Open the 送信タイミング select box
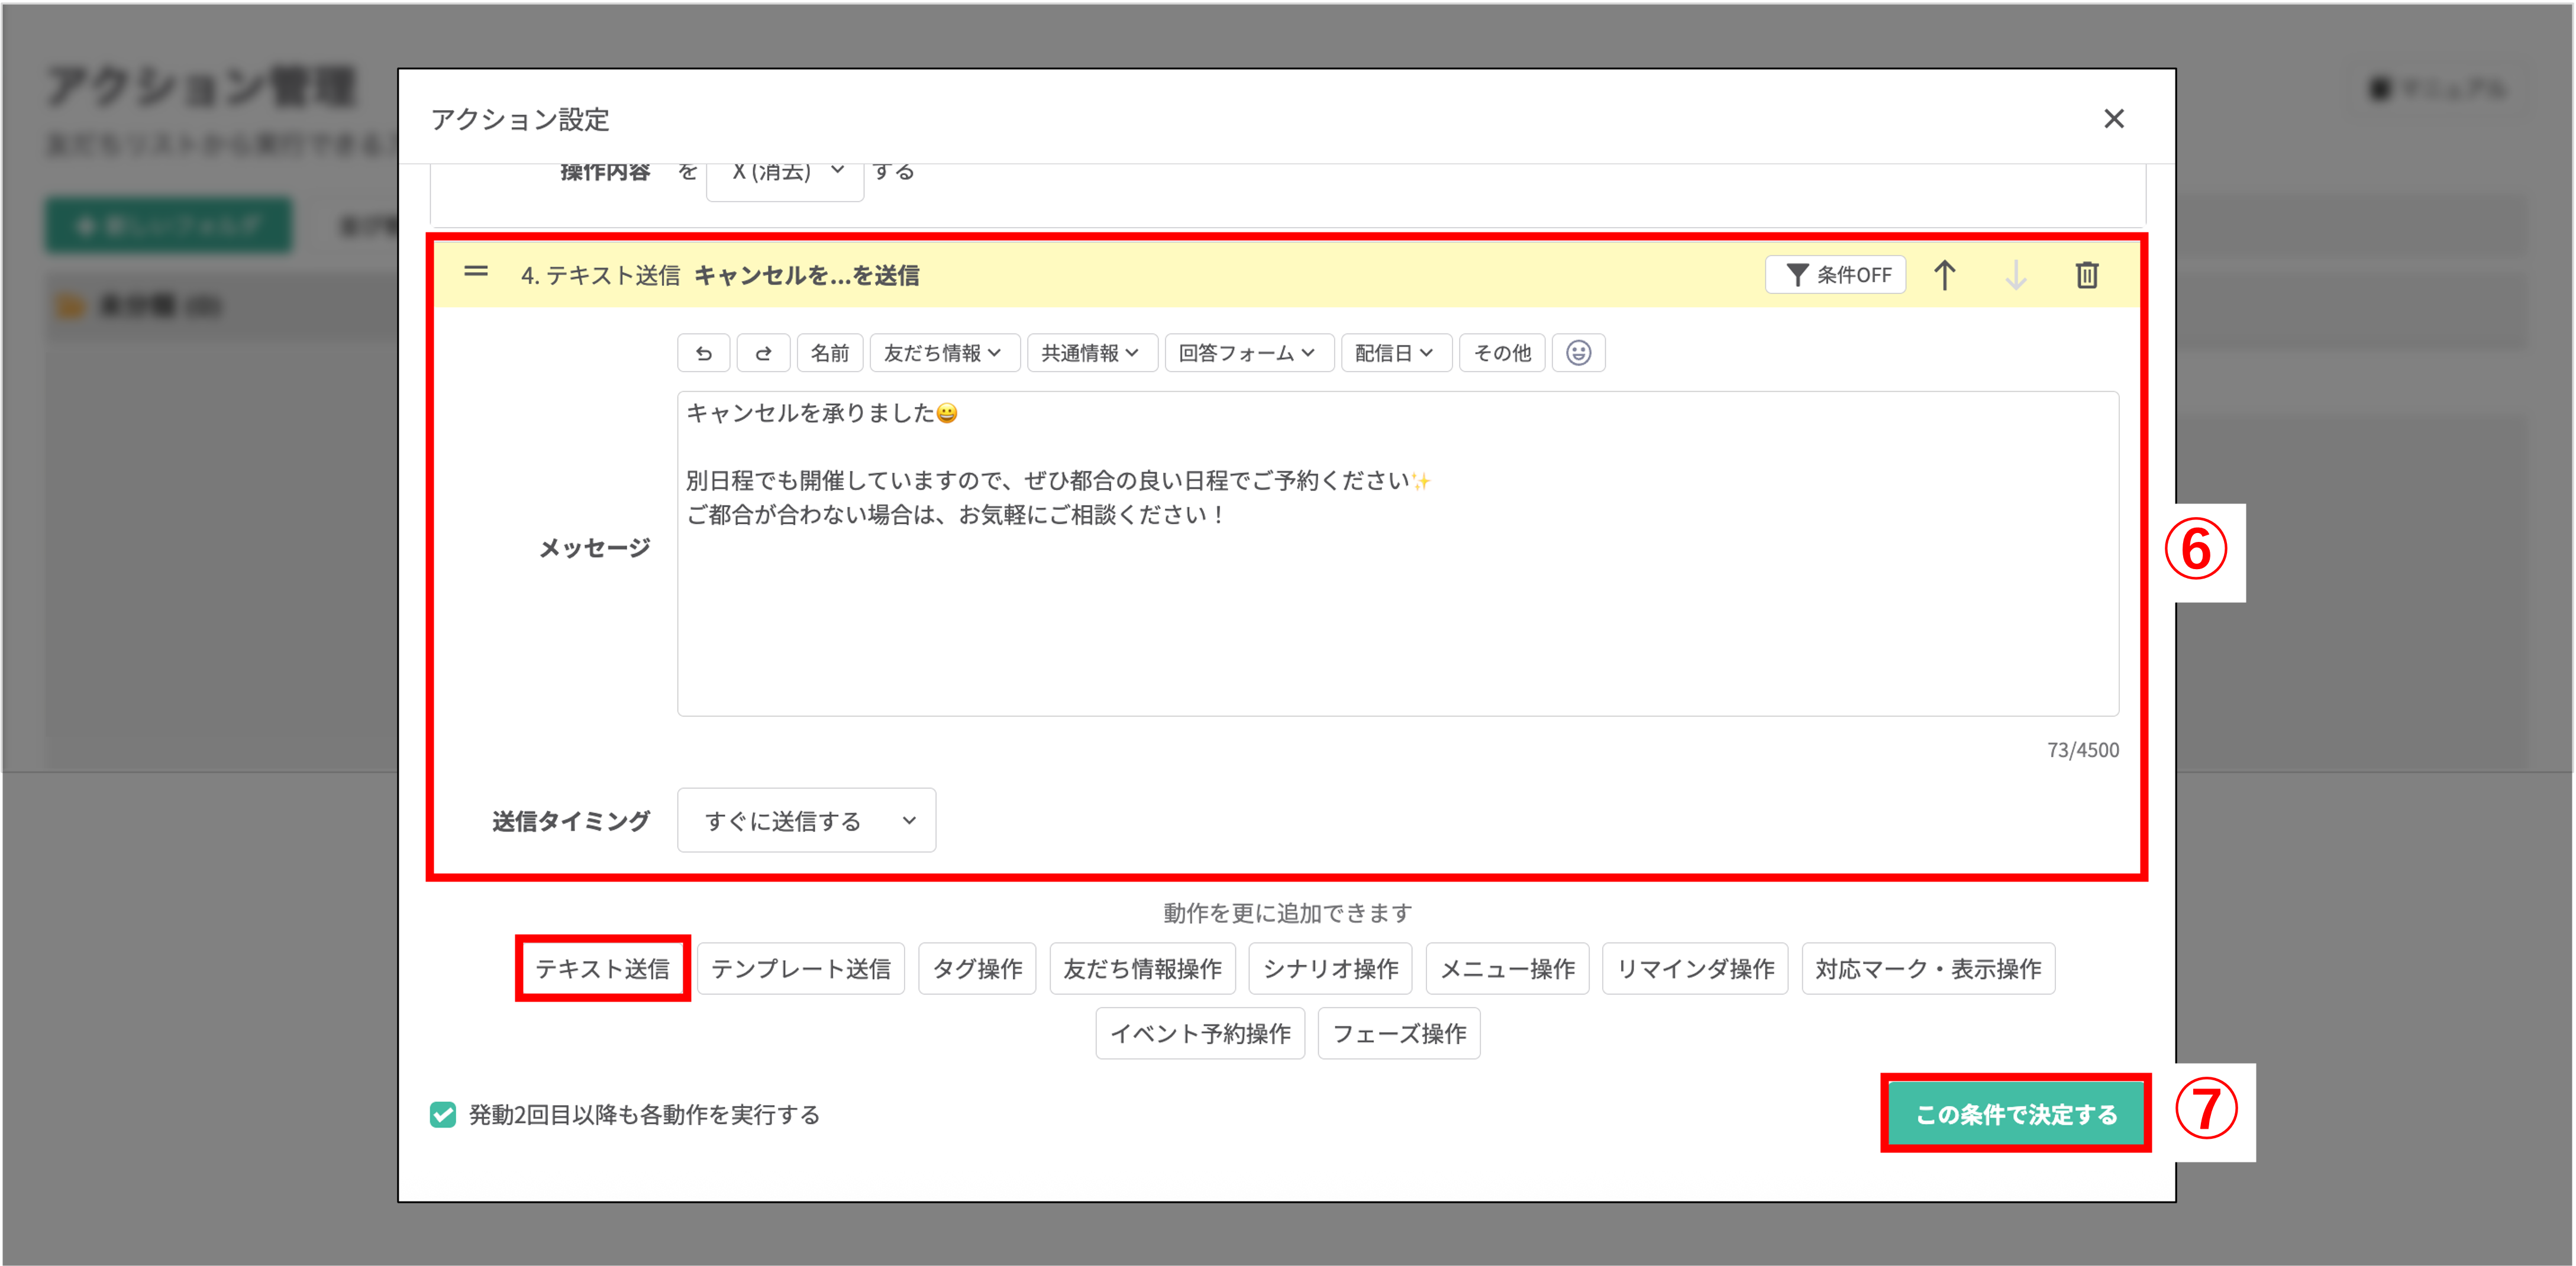Image resolution: width=2576 pixels, height=1266 pixels. pyautogui.click(x=806, y=821)
